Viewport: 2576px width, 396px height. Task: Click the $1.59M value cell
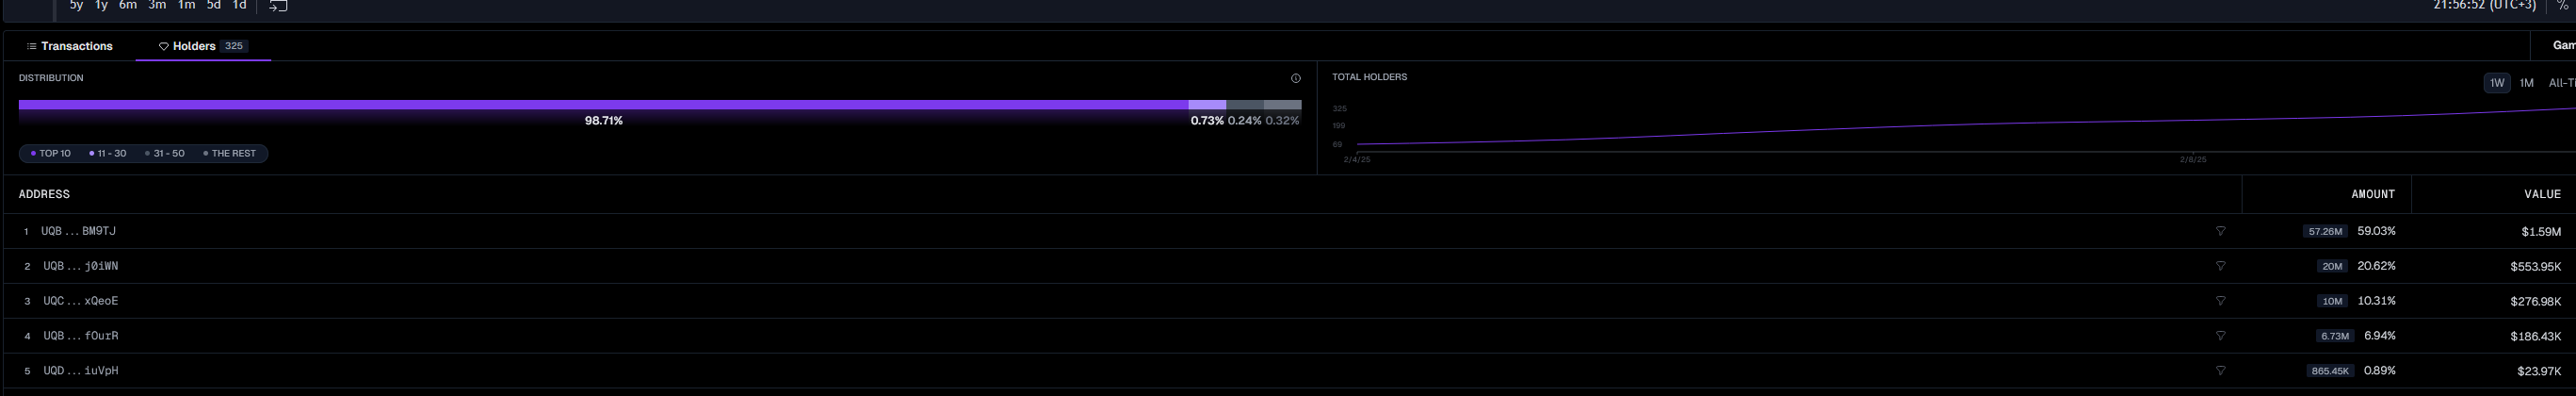tap(2541, 232)
